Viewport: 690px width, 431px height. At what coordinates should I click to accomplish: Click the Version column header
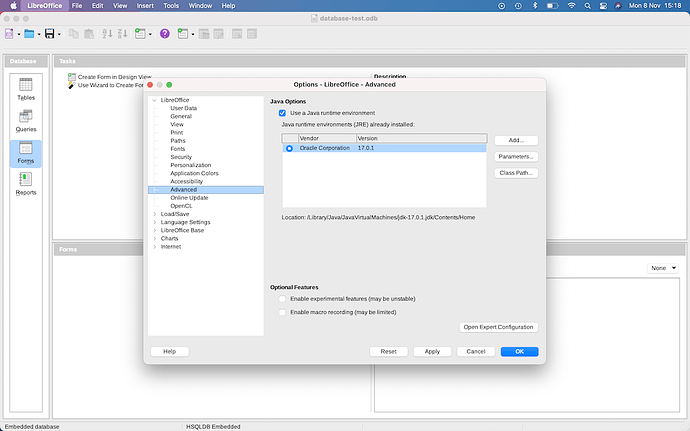tap(421, 138)
